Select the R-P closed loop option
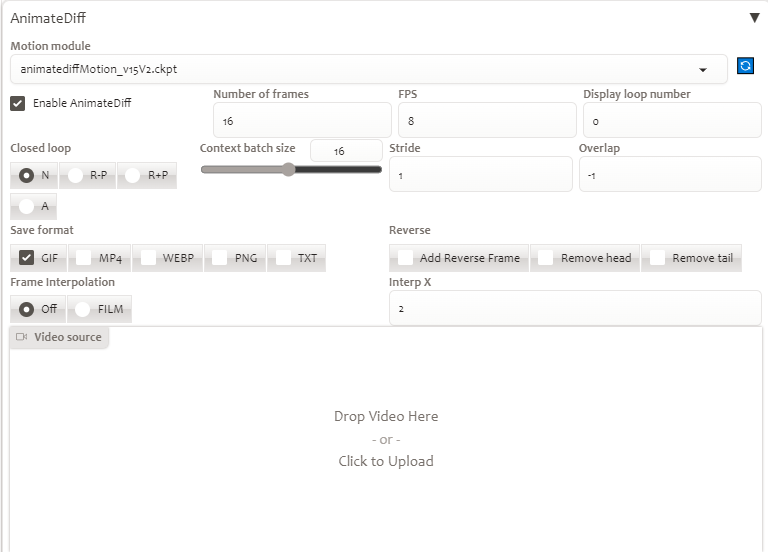 point(75,175)
